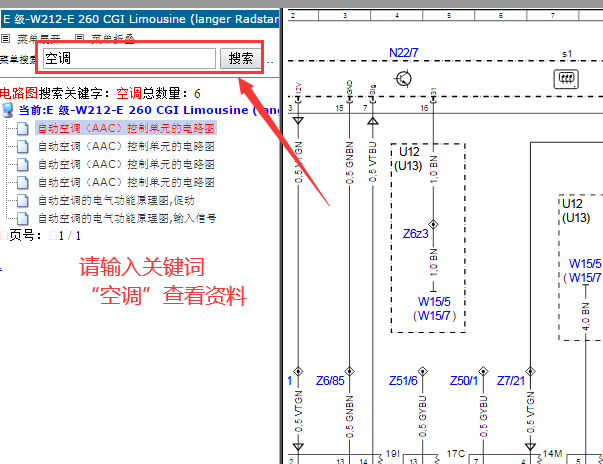The height and width of the screenshot is (464, 603).
Task: Click the document icon of the highlighted red entry
Action: point(23,128)
